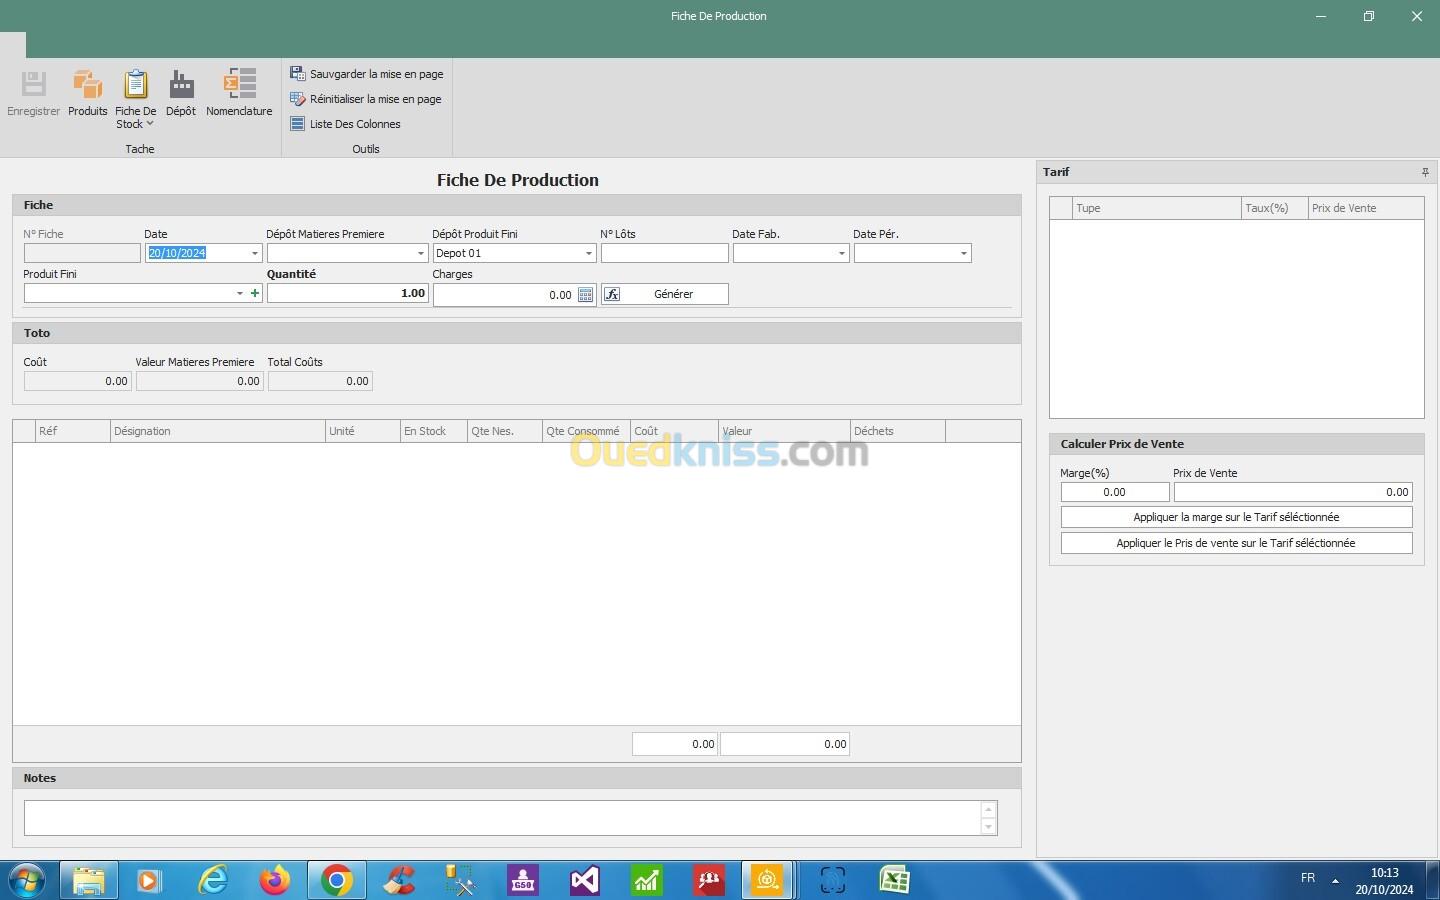The width and height of the screenshot is (1440, 900).
Task: Click the Désignation column header
Action: pos(217,431)
